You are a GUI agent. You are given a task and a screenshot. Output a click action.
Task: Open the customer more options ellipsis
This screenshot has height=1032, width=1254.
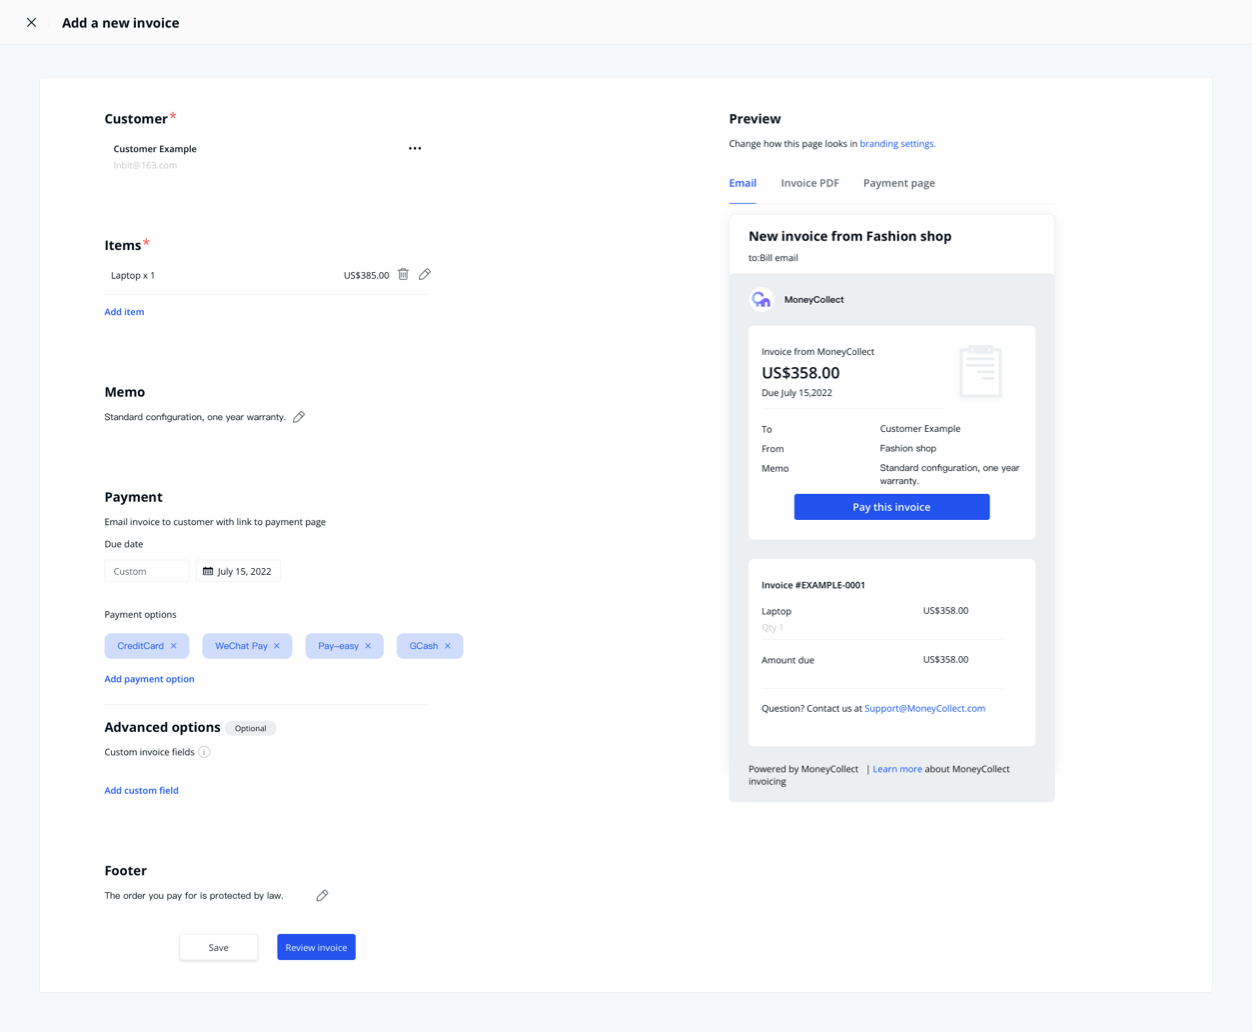(415, 148)
